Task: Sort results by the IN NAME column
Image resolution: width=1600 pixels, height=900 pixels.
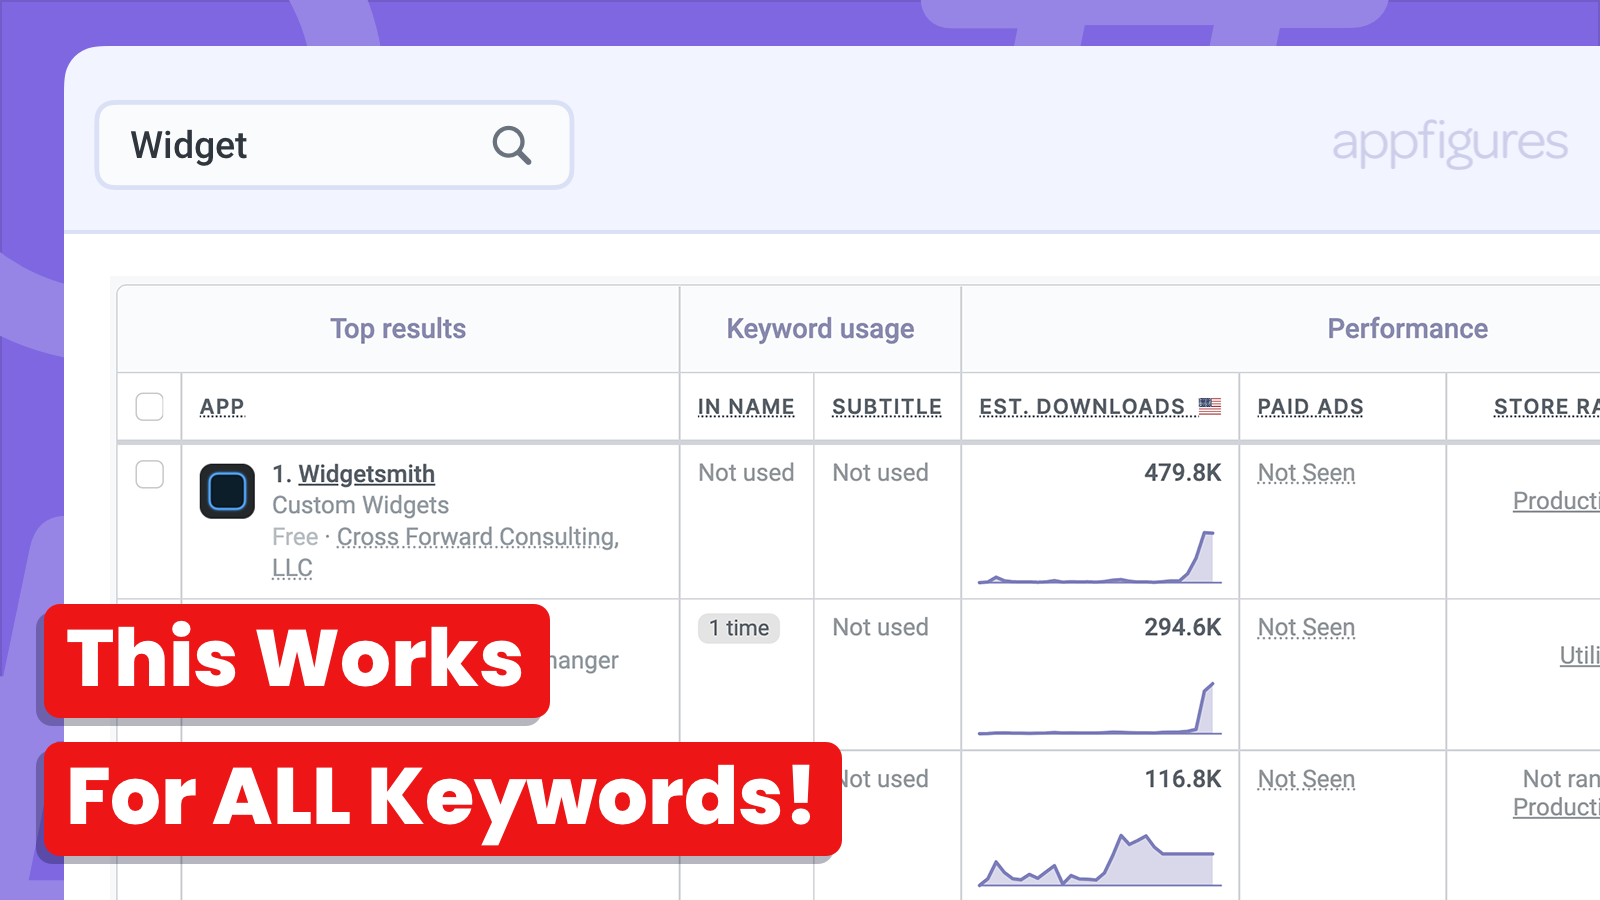Action: click(746, 406)
